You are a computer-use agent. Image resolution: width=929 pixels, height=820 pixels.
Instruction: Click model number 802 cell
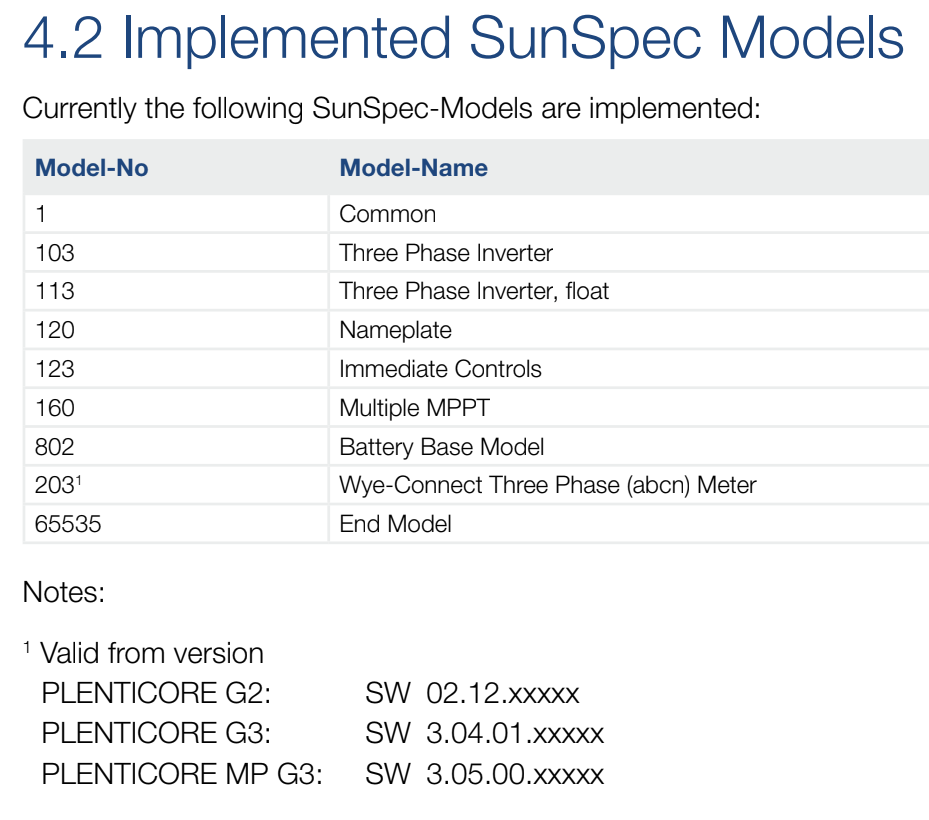click(55, 447)
